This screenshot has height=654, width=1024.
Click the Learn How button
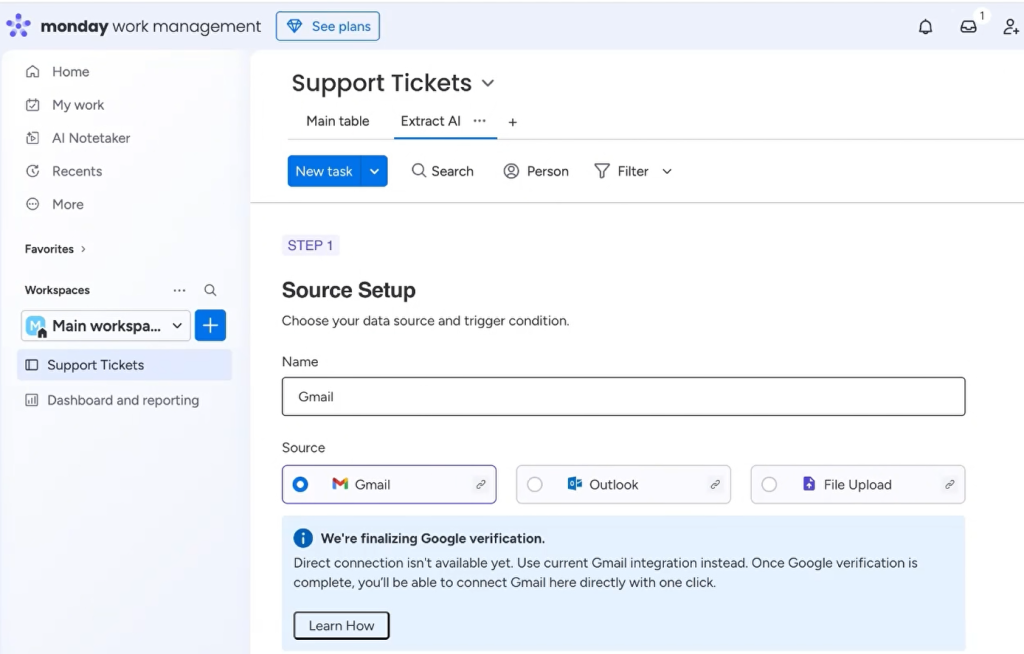[x=341, y=626]
